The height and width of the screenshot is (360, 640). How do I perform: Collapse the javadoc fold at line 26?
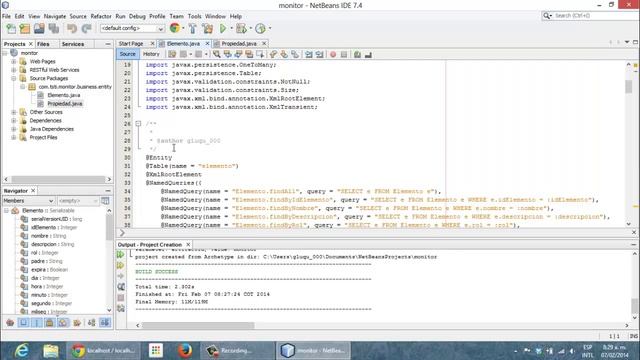pos(138,124)
